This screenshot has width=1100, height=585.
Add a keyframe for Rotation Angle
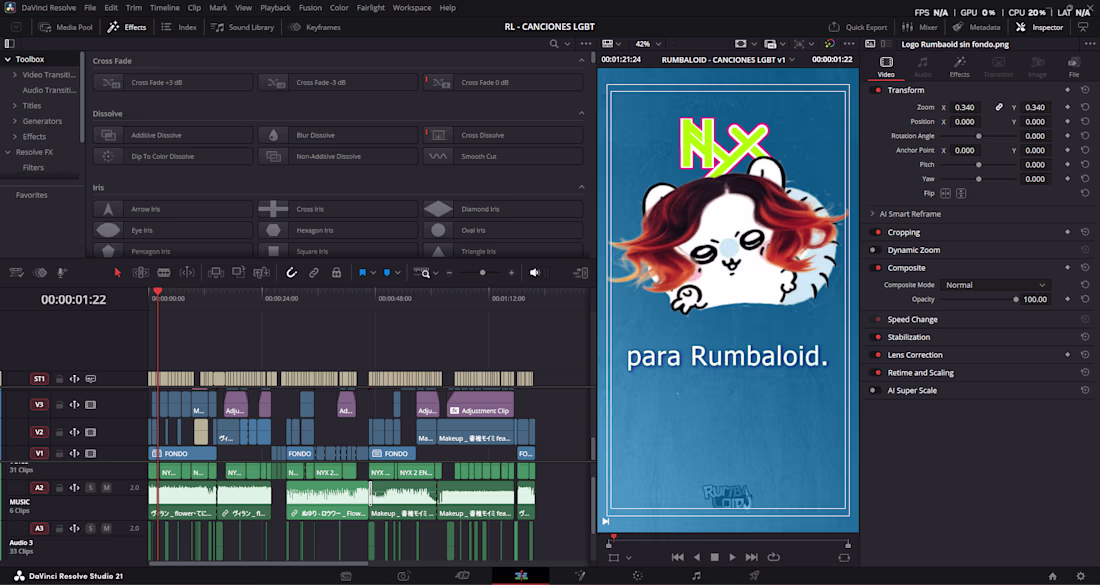click(1068, 136)
